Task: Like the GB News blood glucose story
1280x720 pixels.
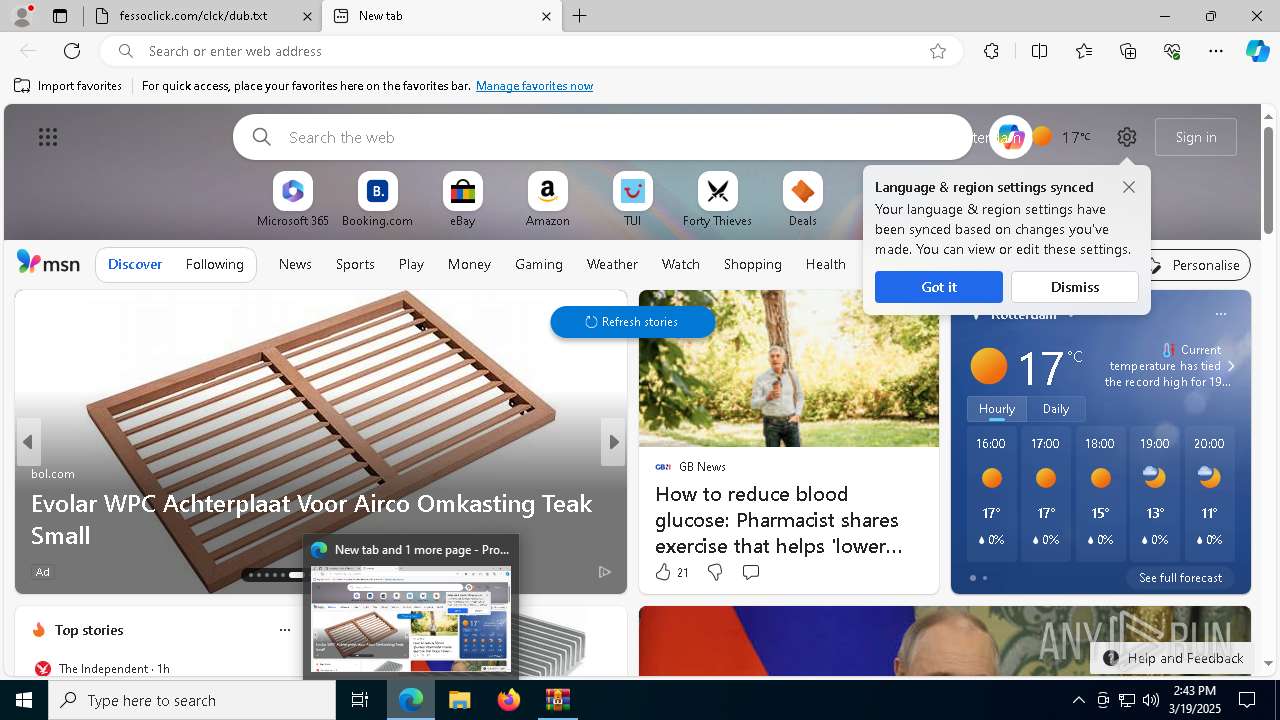Action: coord(671,572)
